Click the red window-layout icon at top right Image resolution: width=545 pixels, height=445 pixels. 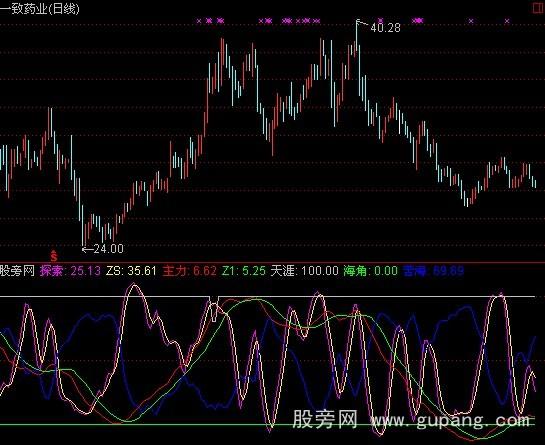point(539,8)
